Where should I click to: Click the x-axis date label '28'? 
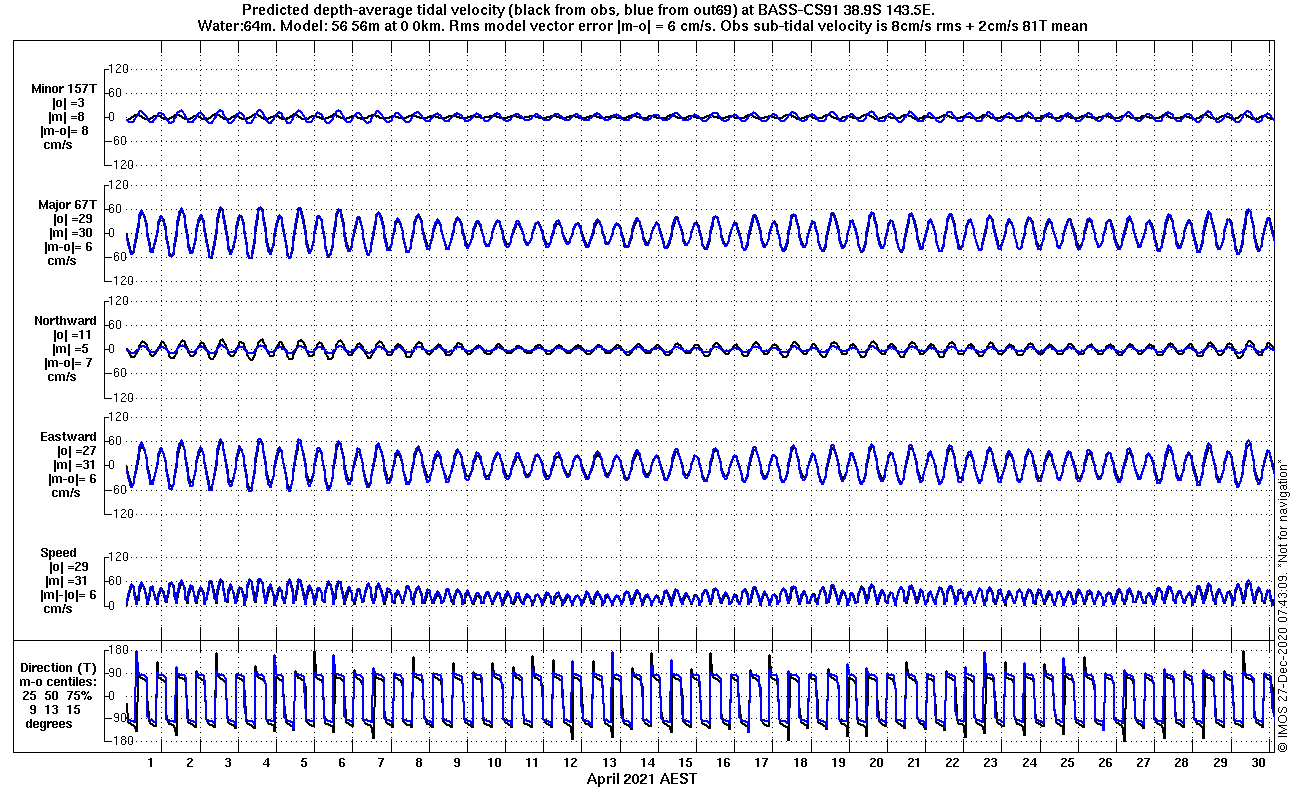(1182, 763)
